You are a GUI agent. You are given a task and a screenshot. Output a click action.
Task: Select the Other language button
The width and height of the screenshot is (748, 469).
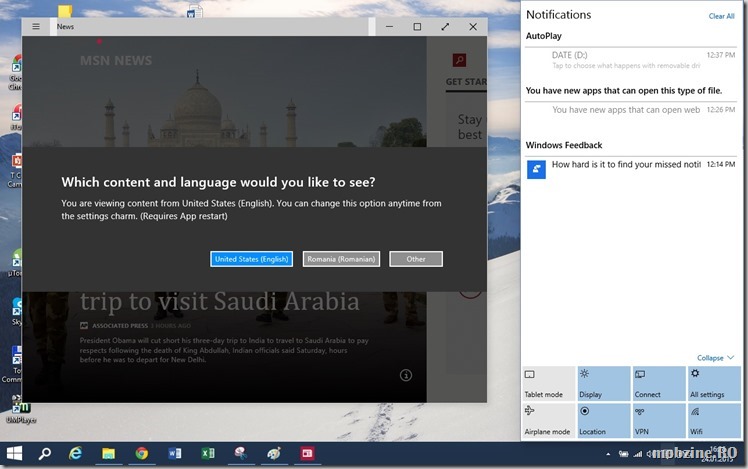(416, 259)
